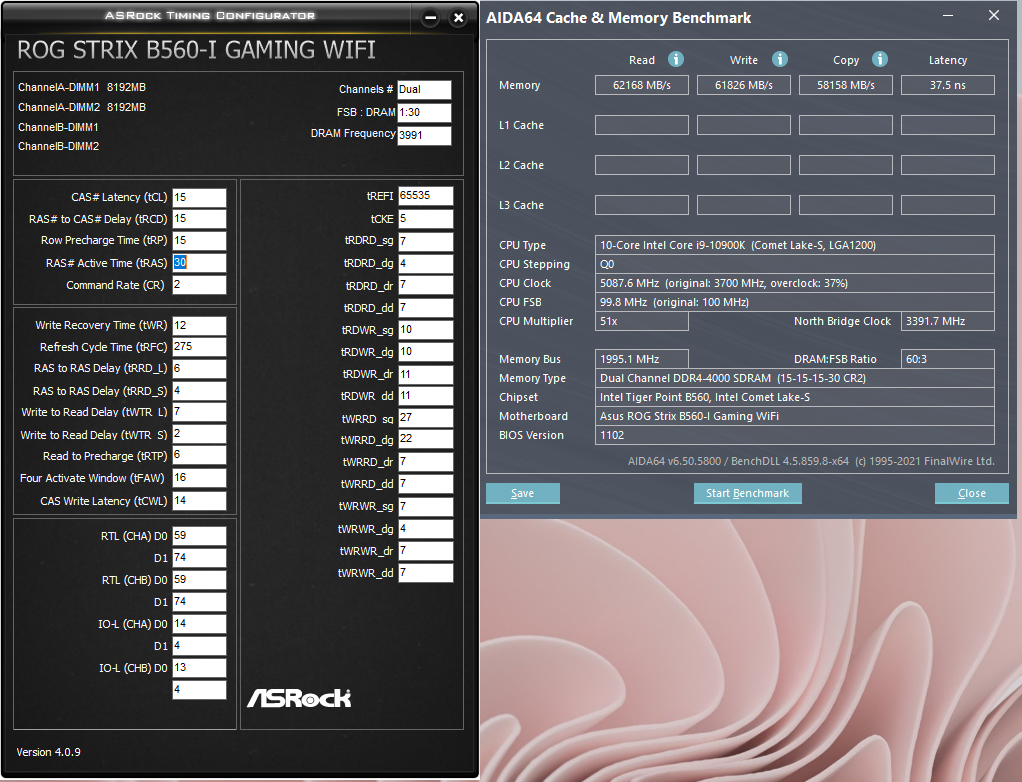Select the tRDWR_dr field
Image resolution: width=1022 pixels, height=782 pixels.
(x=426, y=374)
